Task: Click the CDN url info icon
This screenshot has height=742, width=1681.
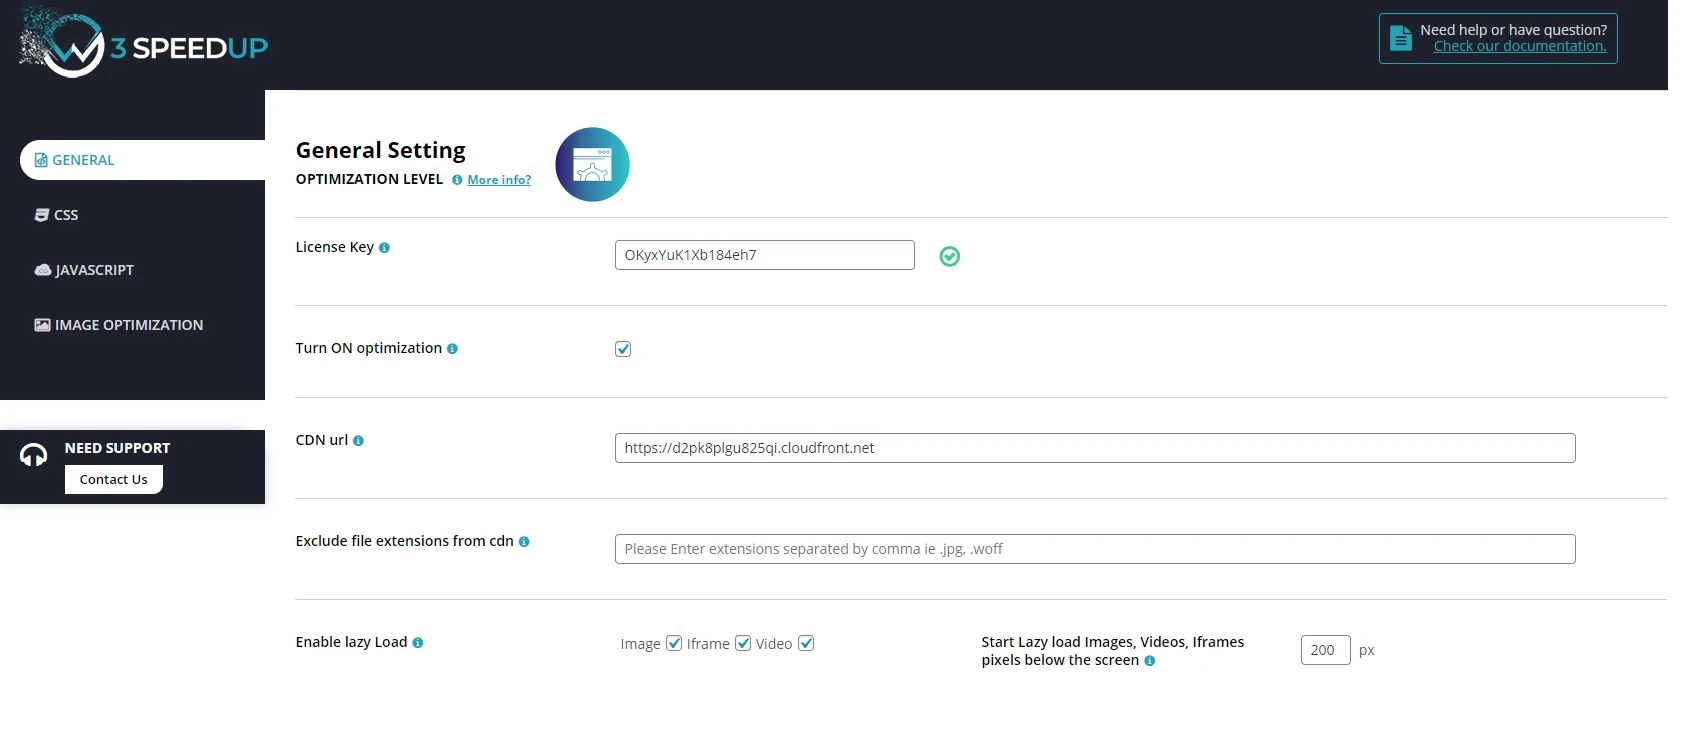Action: (358, 441)
